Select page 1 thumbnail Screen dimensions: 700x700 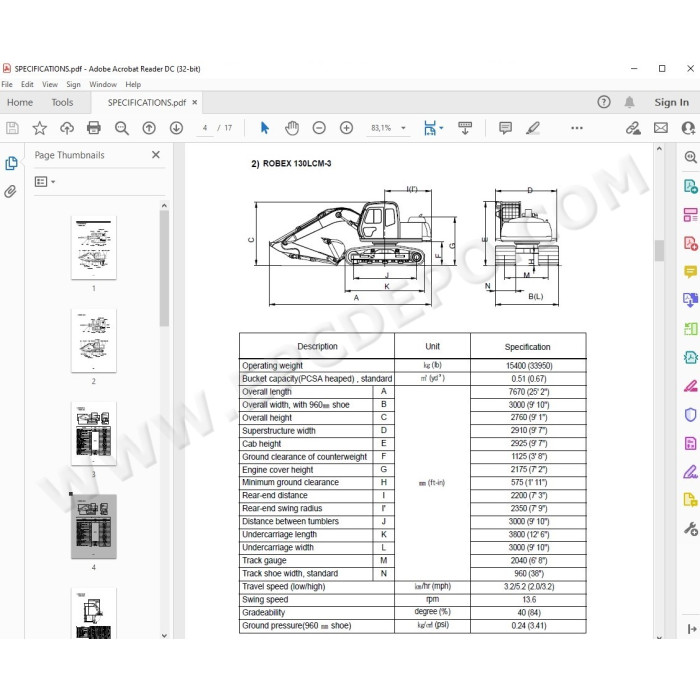click(94, 248)
